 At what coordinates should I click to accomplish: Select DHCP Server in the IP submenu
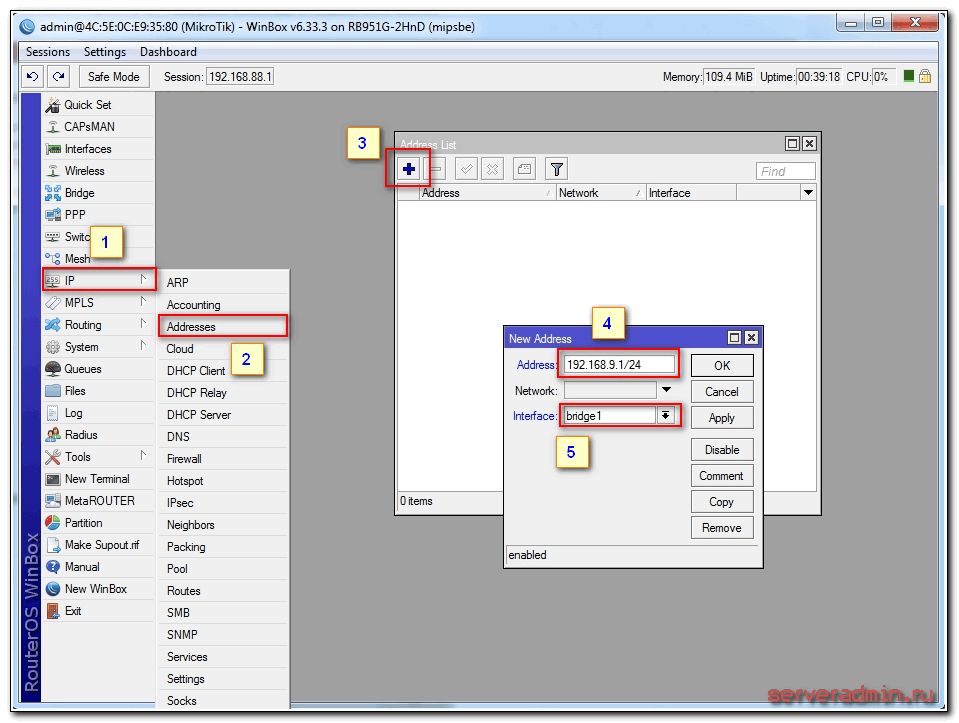point(223,414)
